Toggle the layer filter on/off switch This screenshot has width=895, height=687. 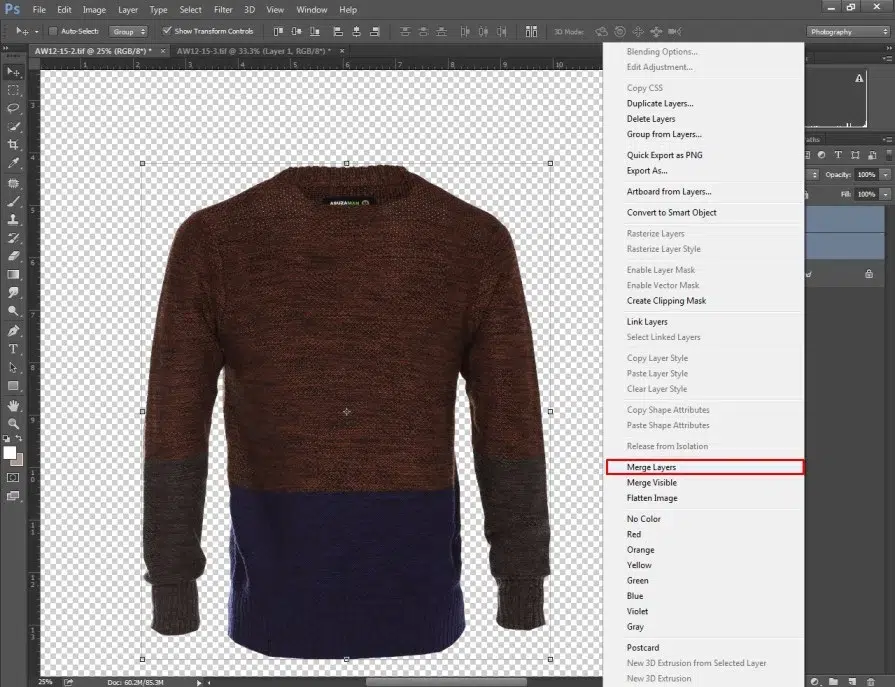(889, 155)
